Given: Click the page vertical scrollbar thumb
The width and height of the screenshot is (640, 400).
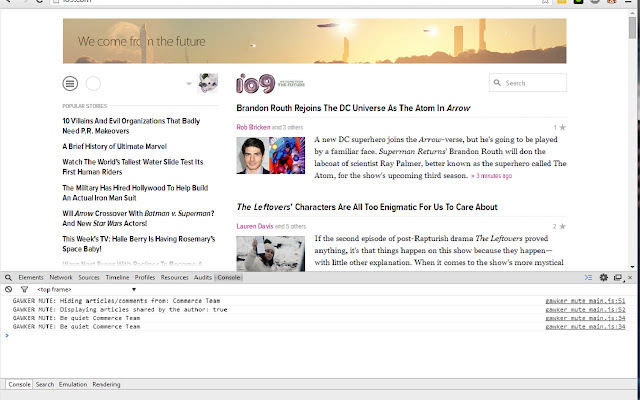Looking at the screenshot, I should [632, 27].
